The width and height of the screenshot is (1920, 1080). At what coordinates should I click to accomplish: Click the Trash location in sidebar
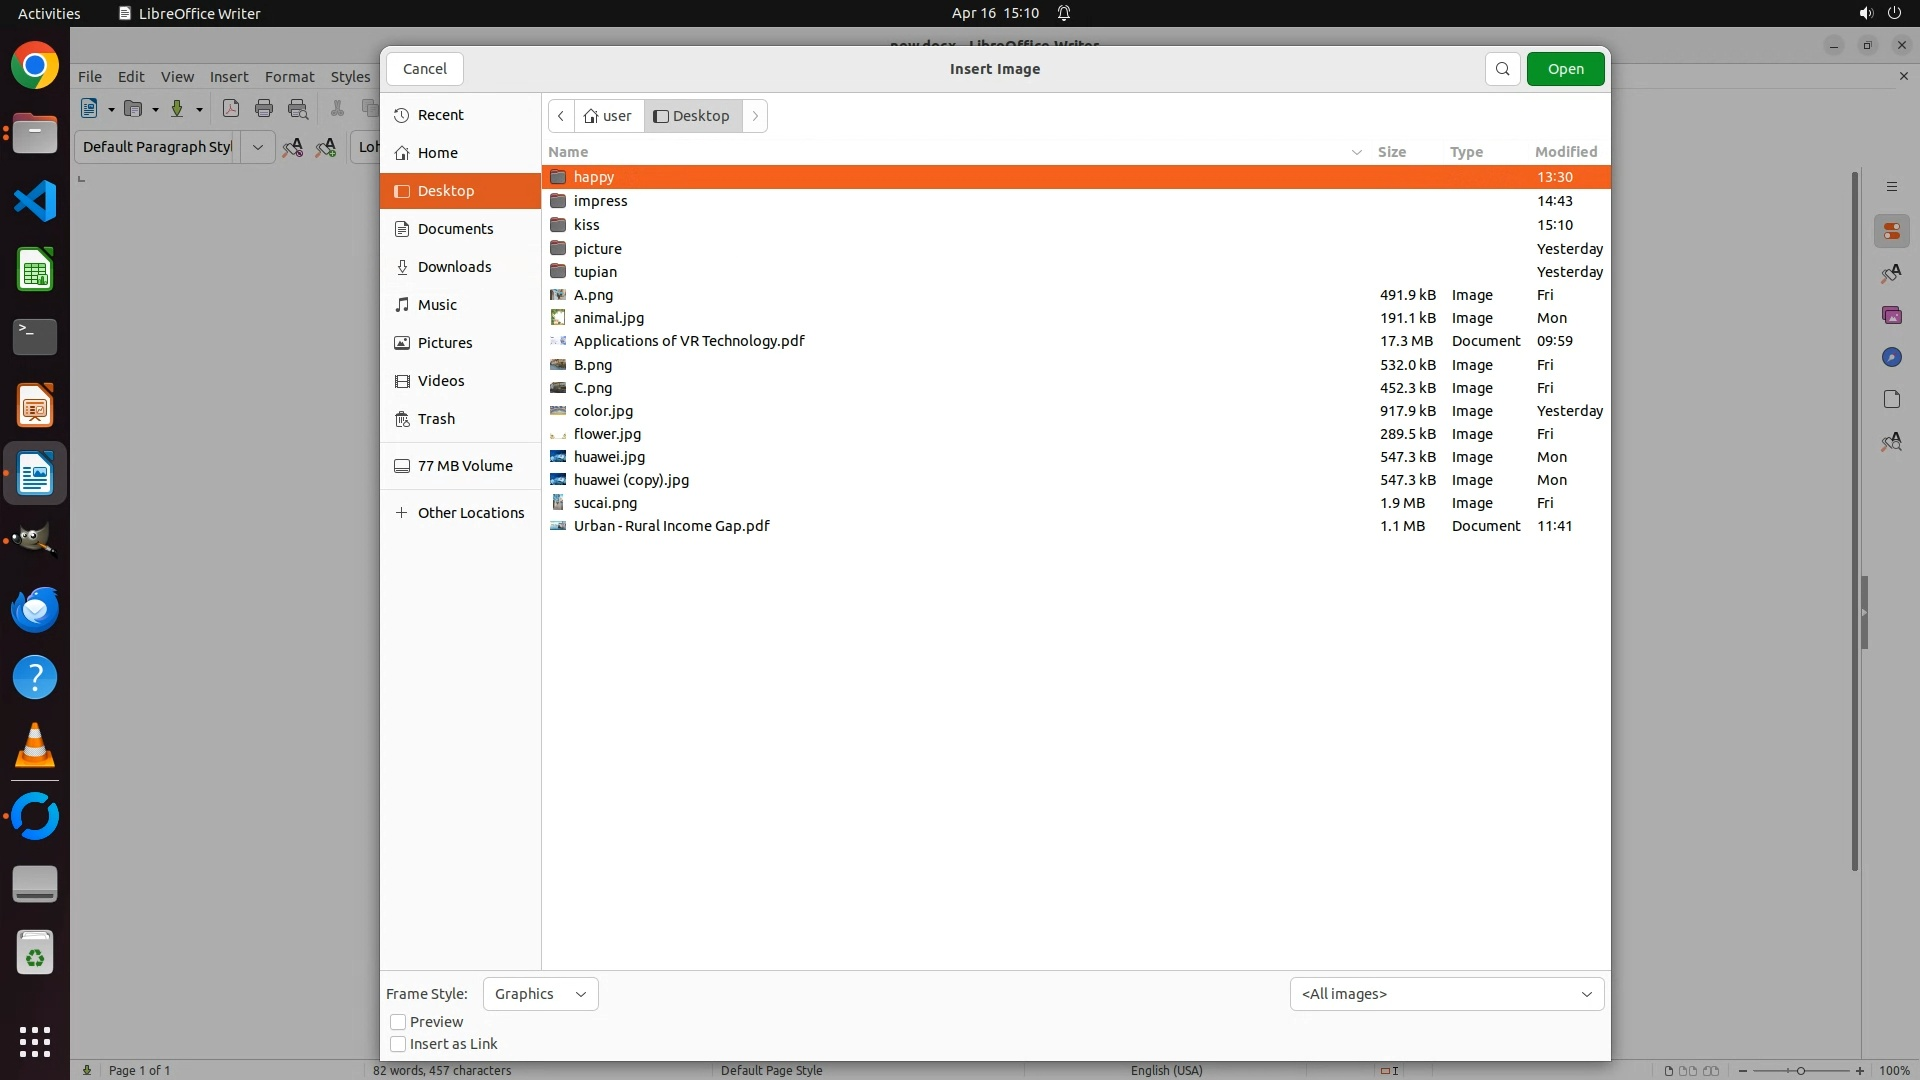point(436,419)
